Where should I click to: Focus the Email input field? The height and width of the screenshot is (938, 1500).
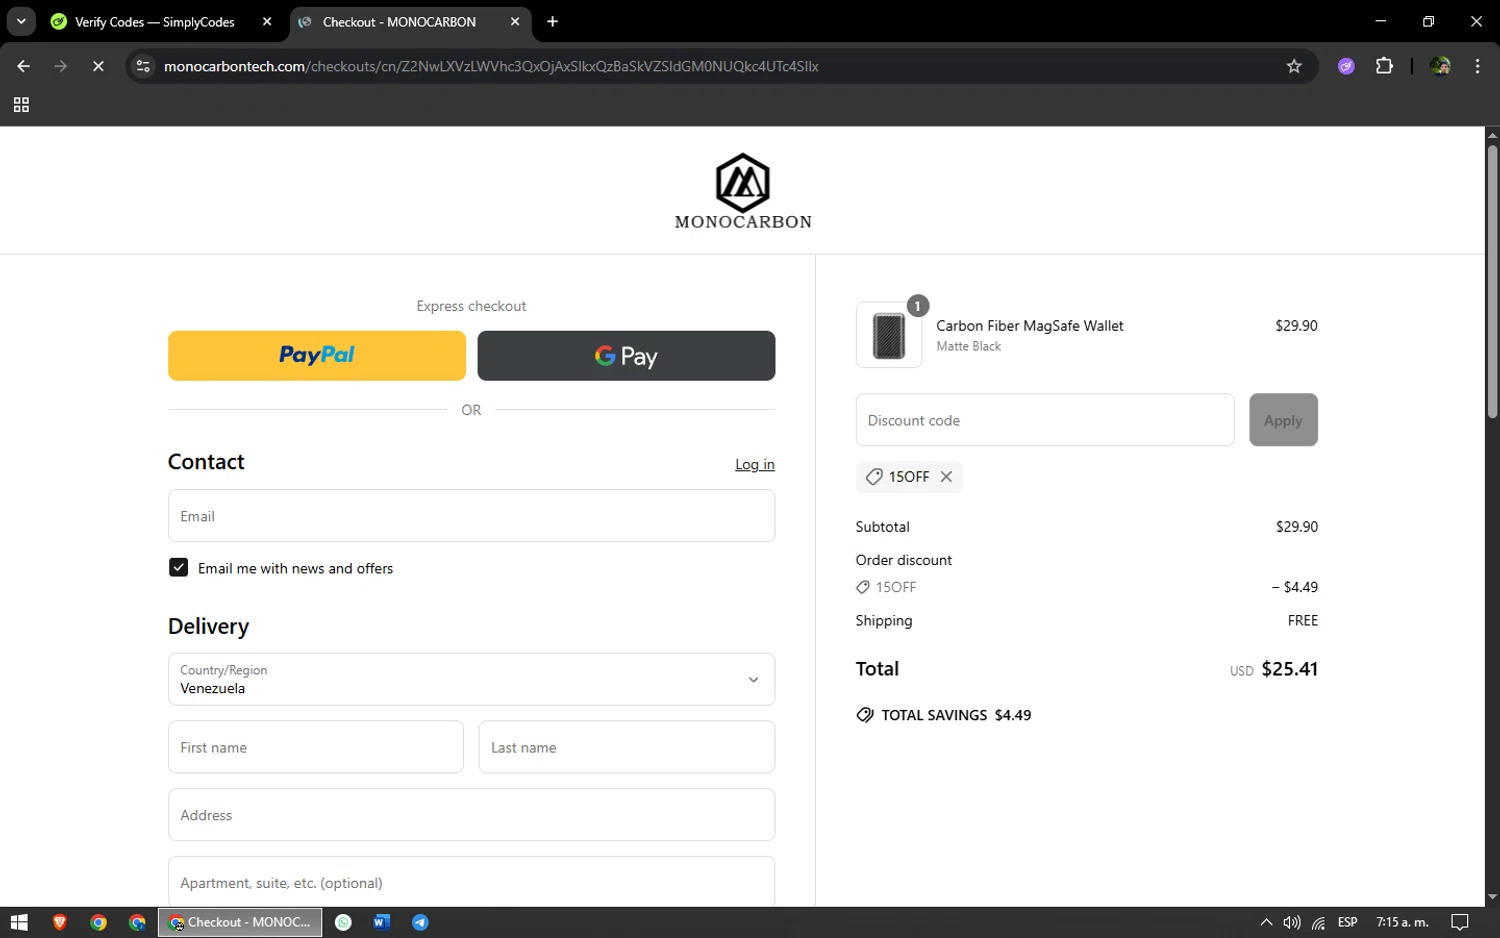pos(471,516)
